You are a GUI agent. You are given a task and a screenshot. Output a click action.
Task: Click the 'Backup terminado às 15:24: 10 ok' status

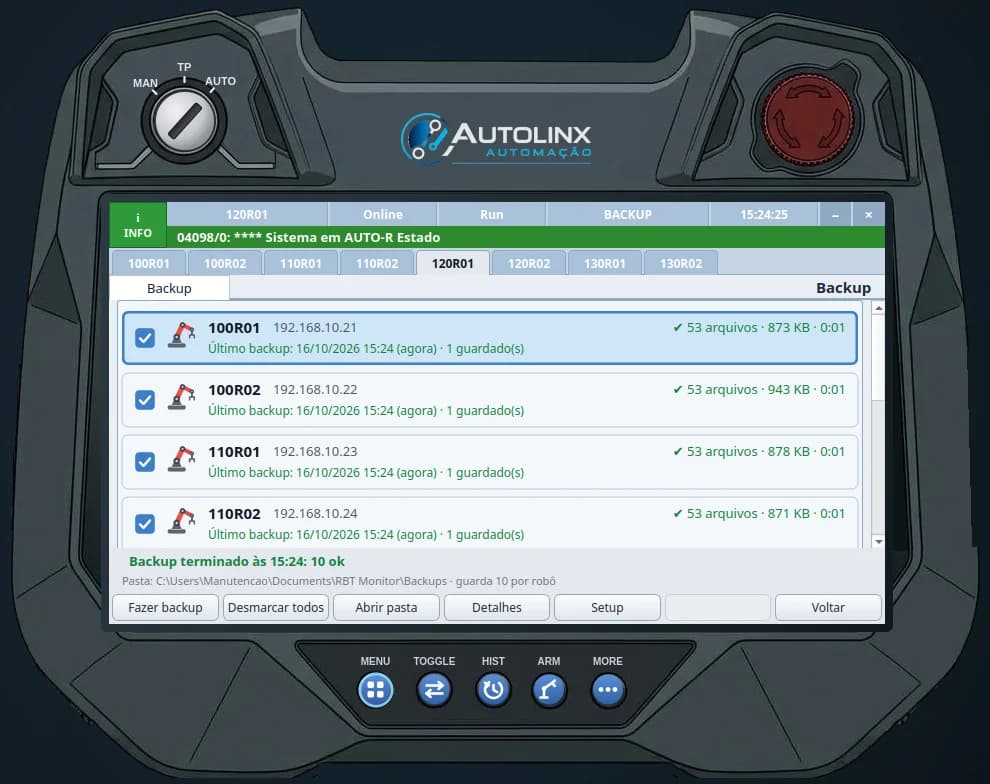click(237, 561)
